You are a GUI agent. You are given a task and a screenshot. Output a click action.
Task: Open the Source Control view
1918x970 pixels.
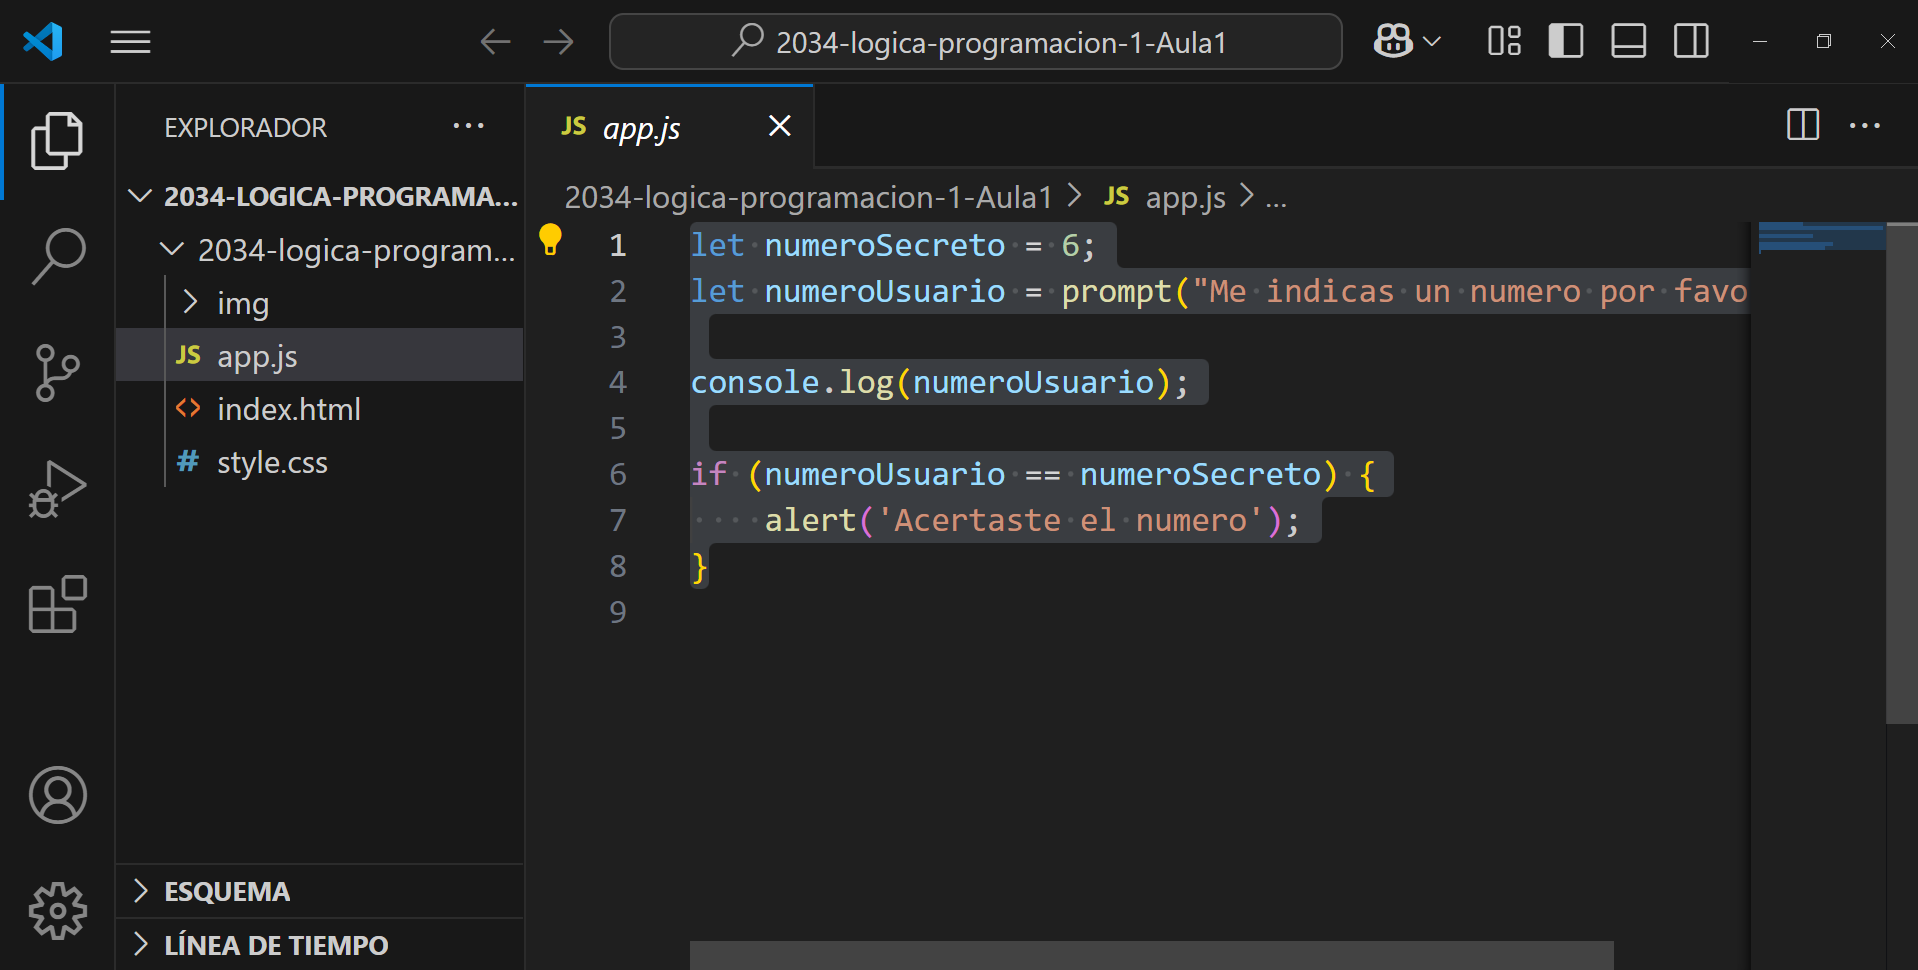click(x=57, y=373)
